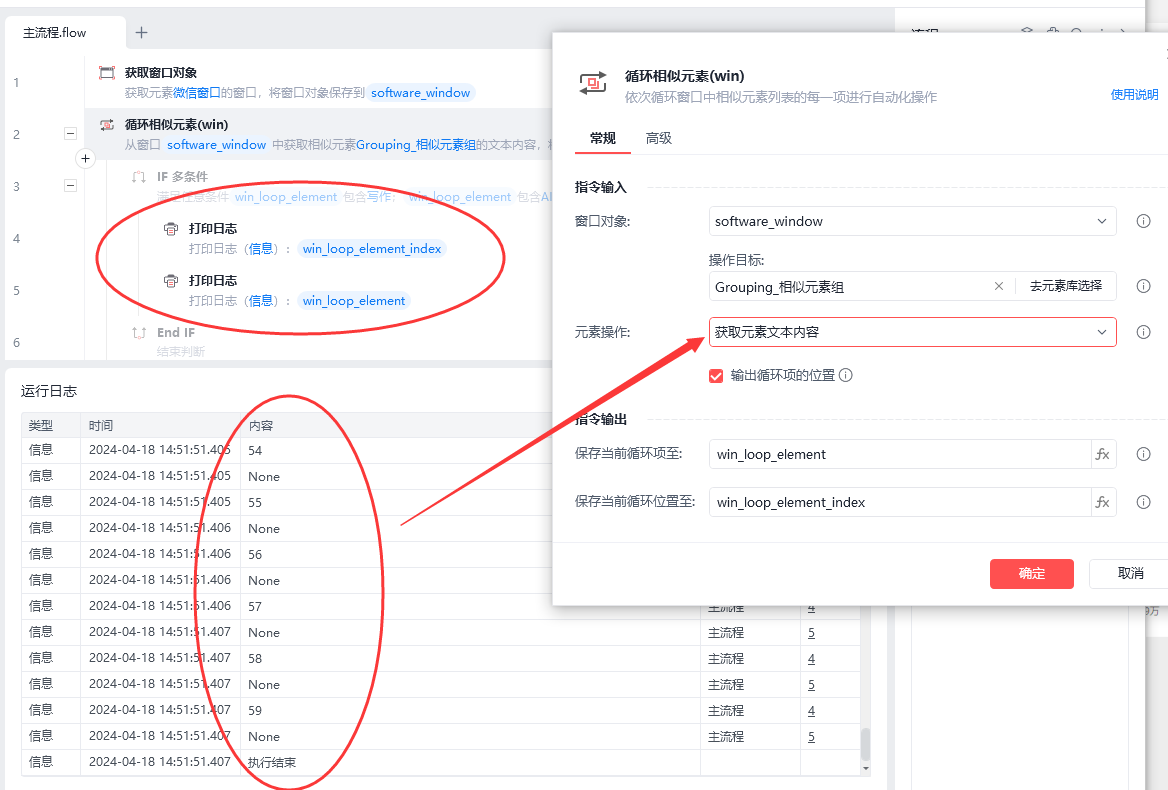
Task: Open the 窗口对象 software_window dropdown
Action: tap(912, 221)
